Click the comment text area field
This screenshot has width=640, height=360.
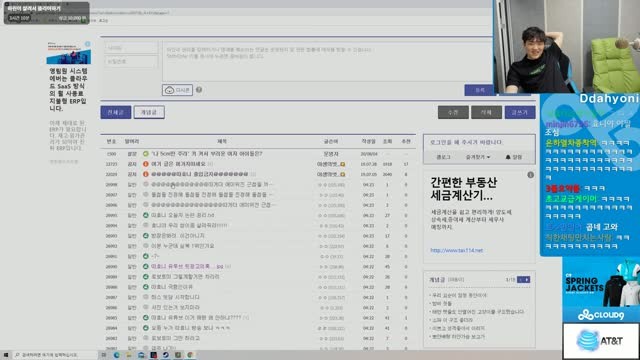point(327,61)
